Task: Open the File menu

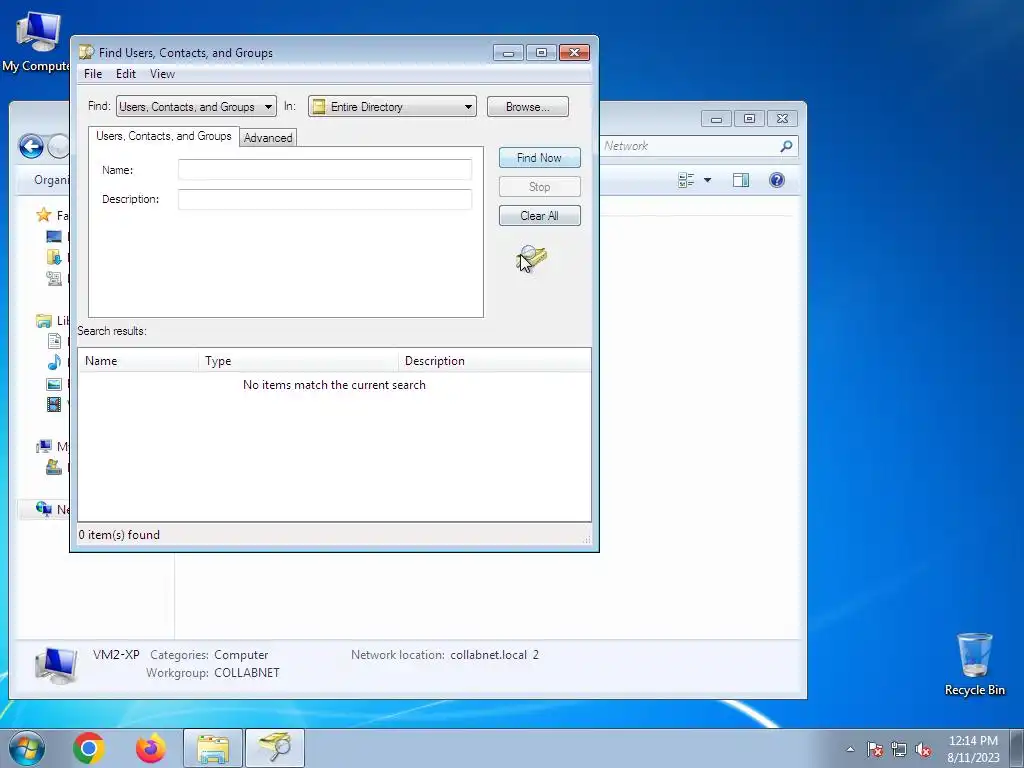Action: tap(93, 74)
